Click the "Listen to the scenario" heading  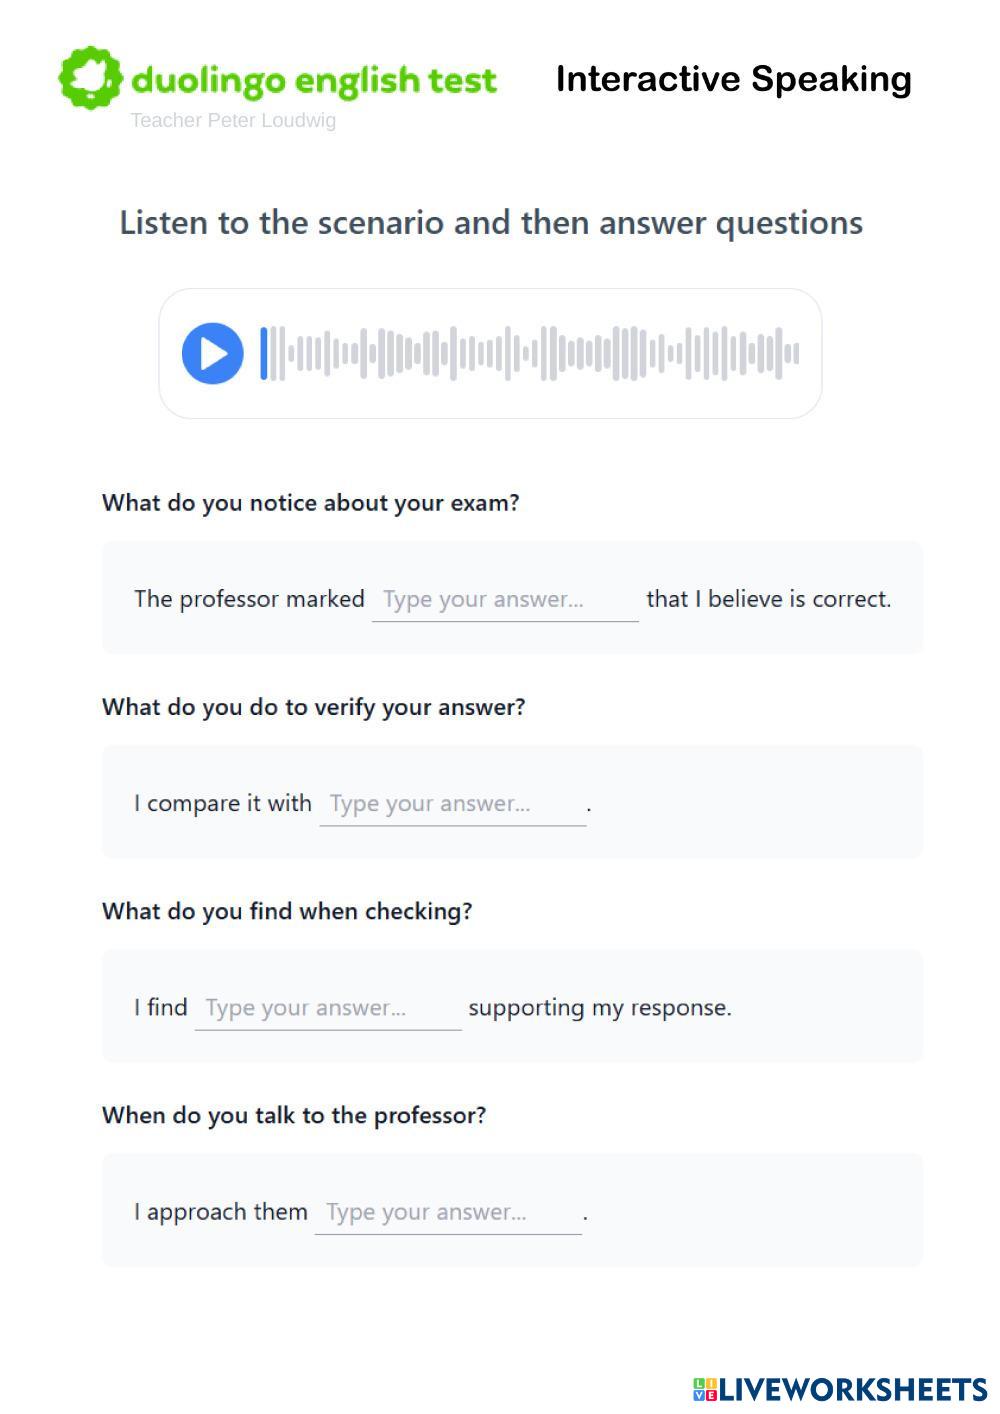point(491,222)
